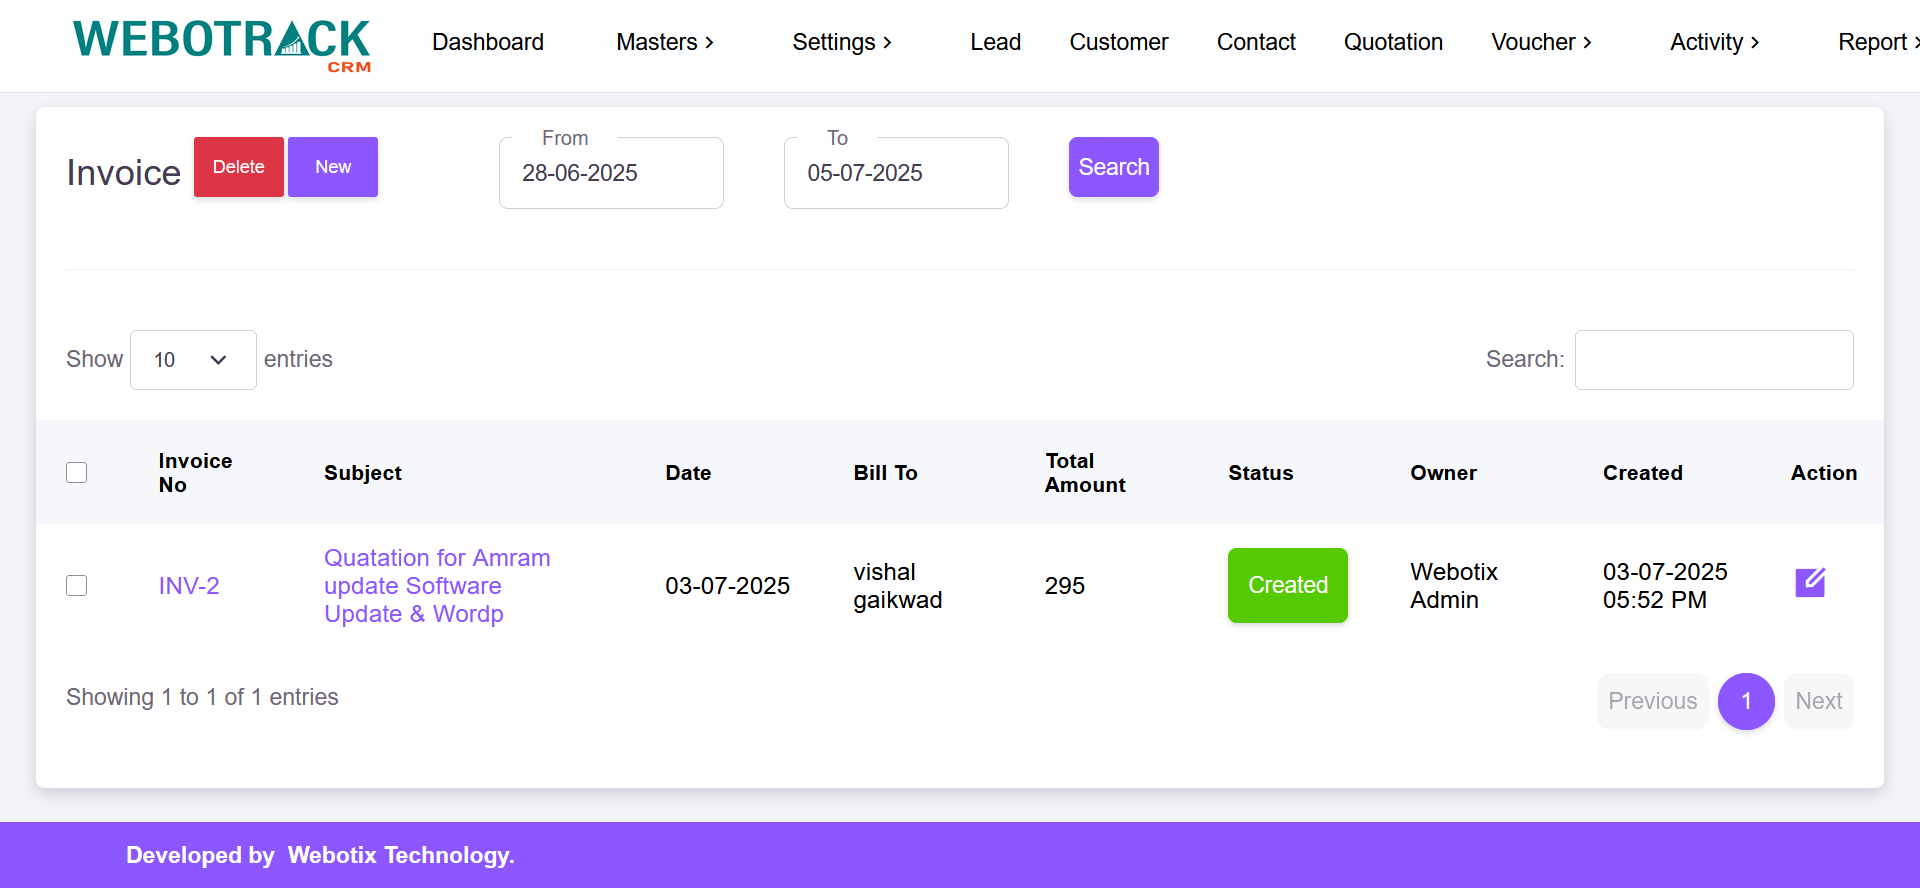
Task: Click the green Created status badge
Action: (1287, 586)
